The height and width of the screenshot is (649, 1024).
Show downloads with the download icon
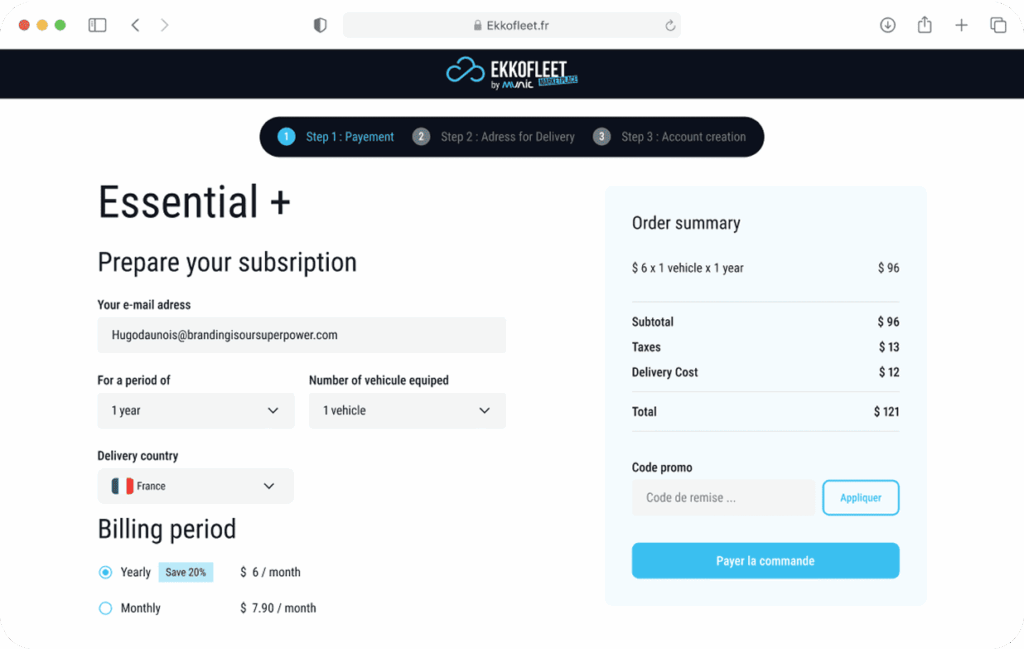click(x=888, y=25)
